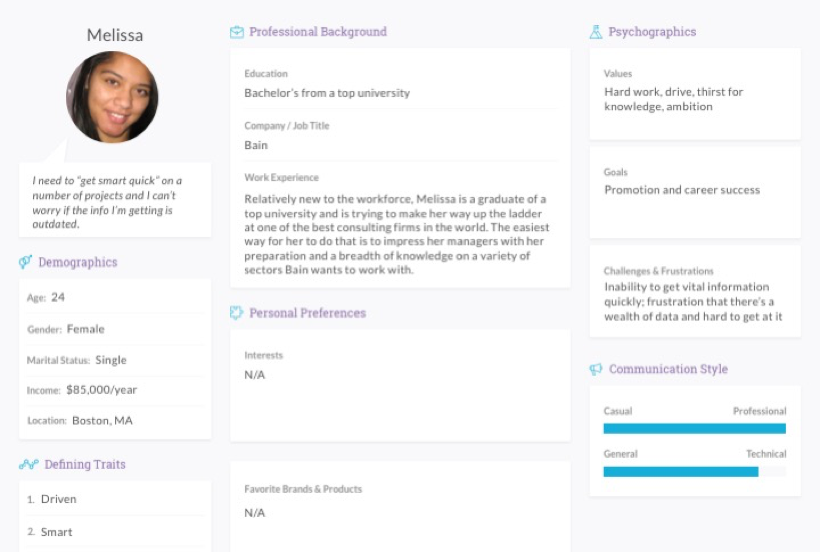Click the Location Boston, MA row
This screenshot has width=820, height=552.
114,421
